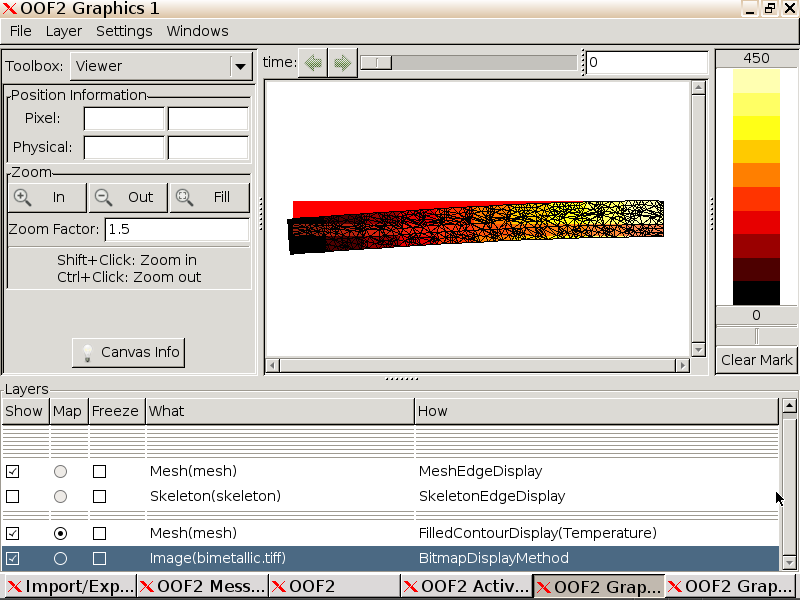800x600 pixels.
Task: Open the Settings menu
Action: pos(124,31)
